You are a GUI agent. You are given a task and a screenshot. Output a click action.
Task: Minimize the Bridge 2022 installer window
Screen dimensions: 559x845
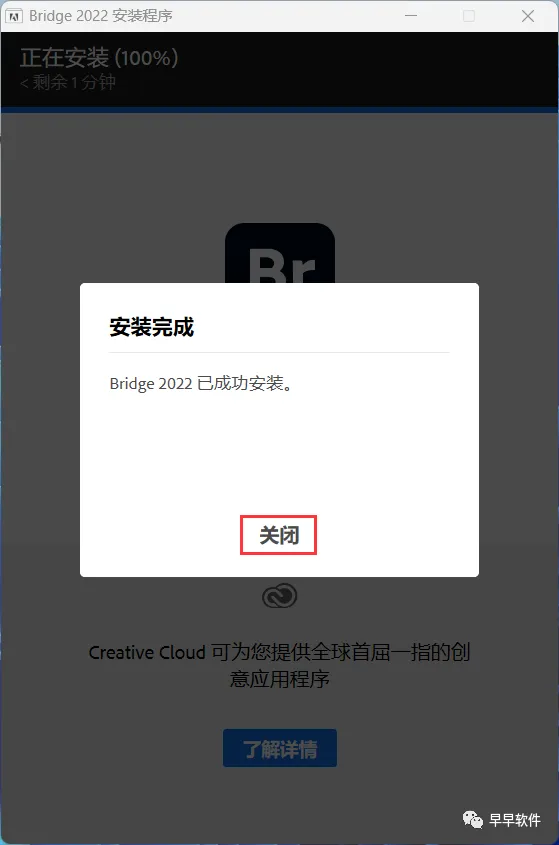tap(411, 16)
